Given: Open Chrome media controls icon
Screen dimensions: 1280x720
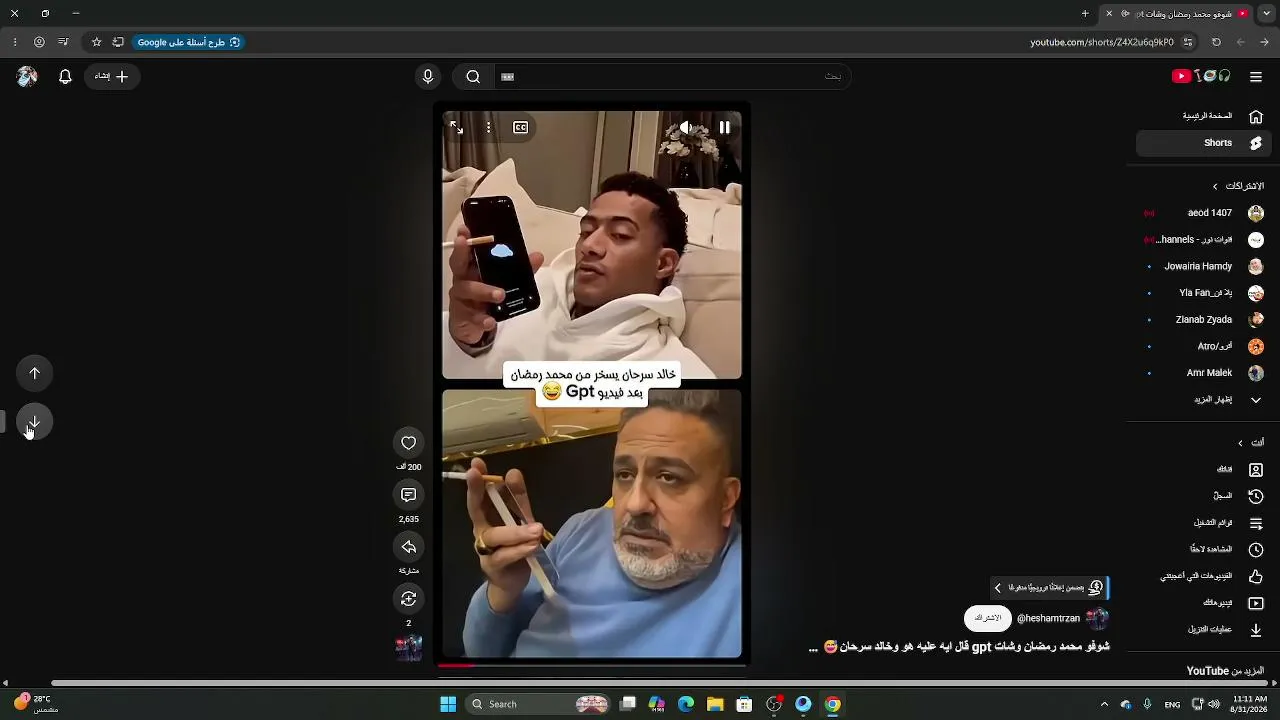Looking at the screenshot, I should tap(63, 42).
